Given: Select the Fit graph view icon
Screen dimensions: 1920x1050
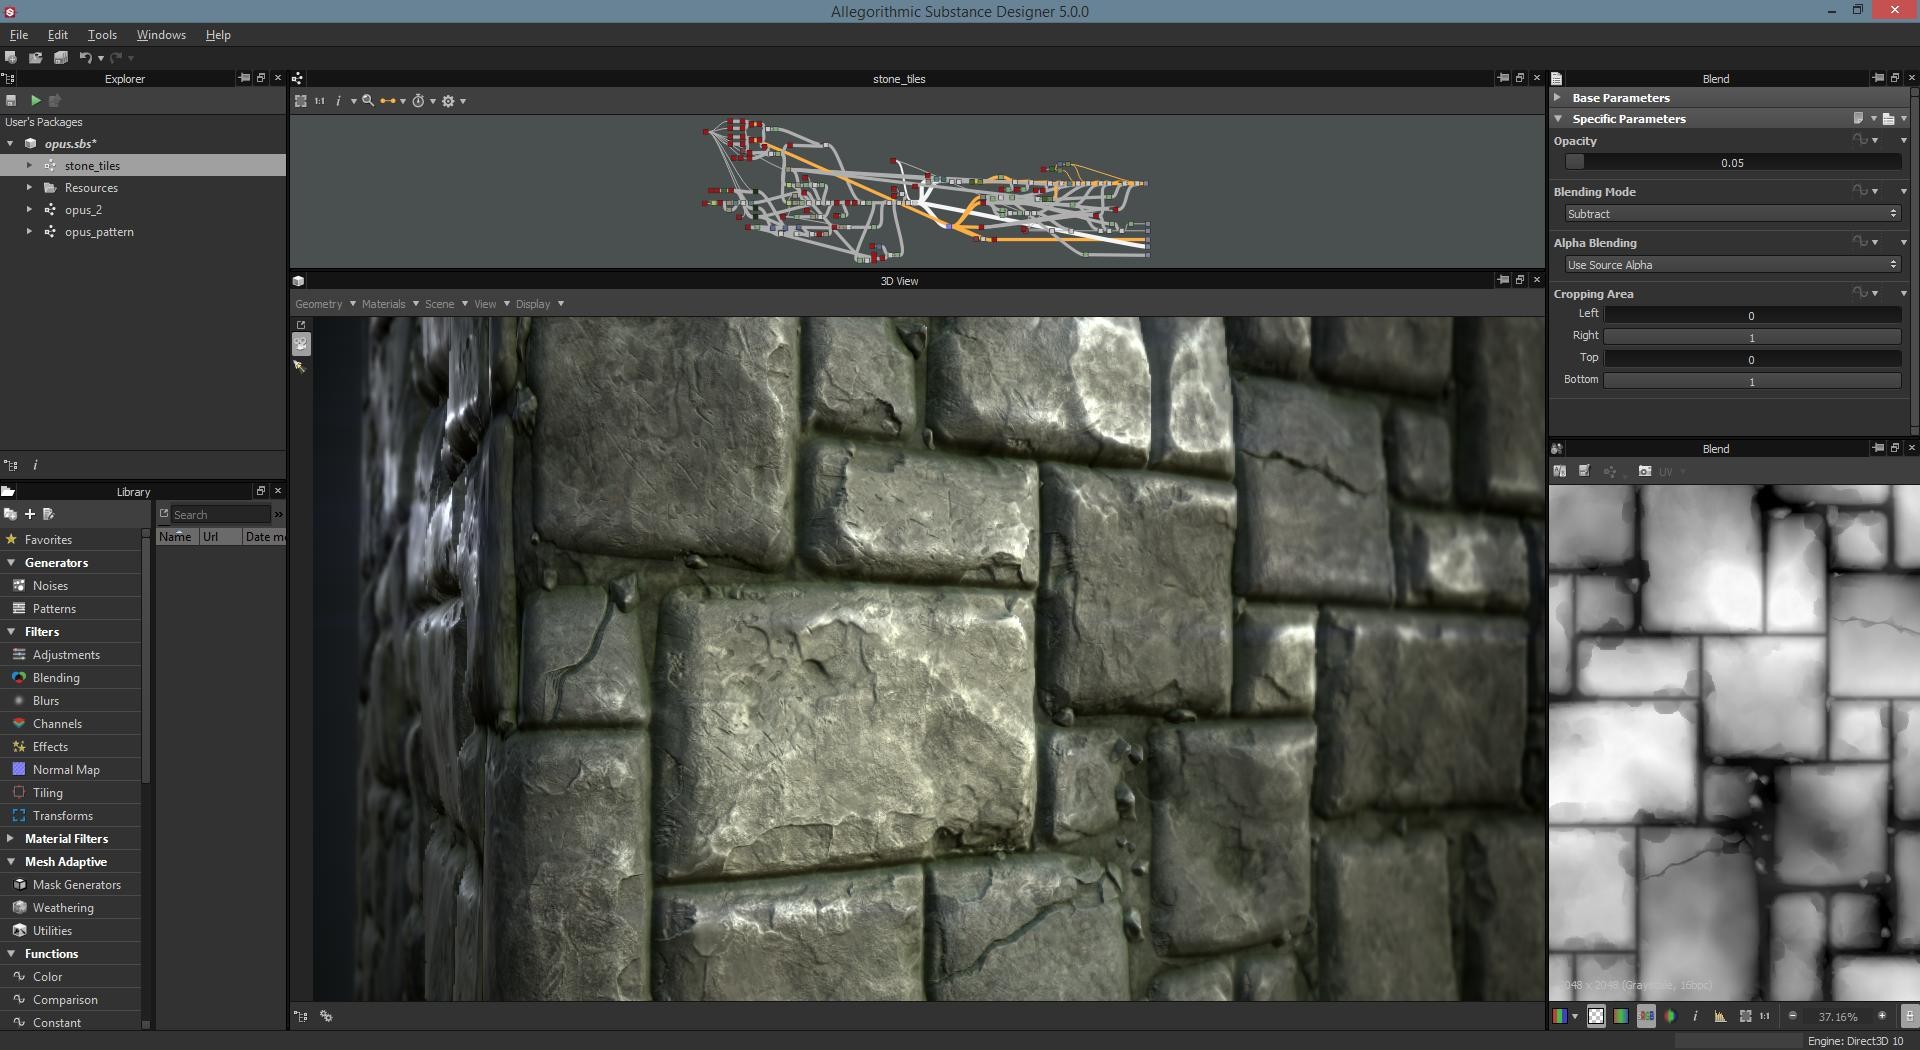Looking at the screenshot, I should [x=301, y=100].
